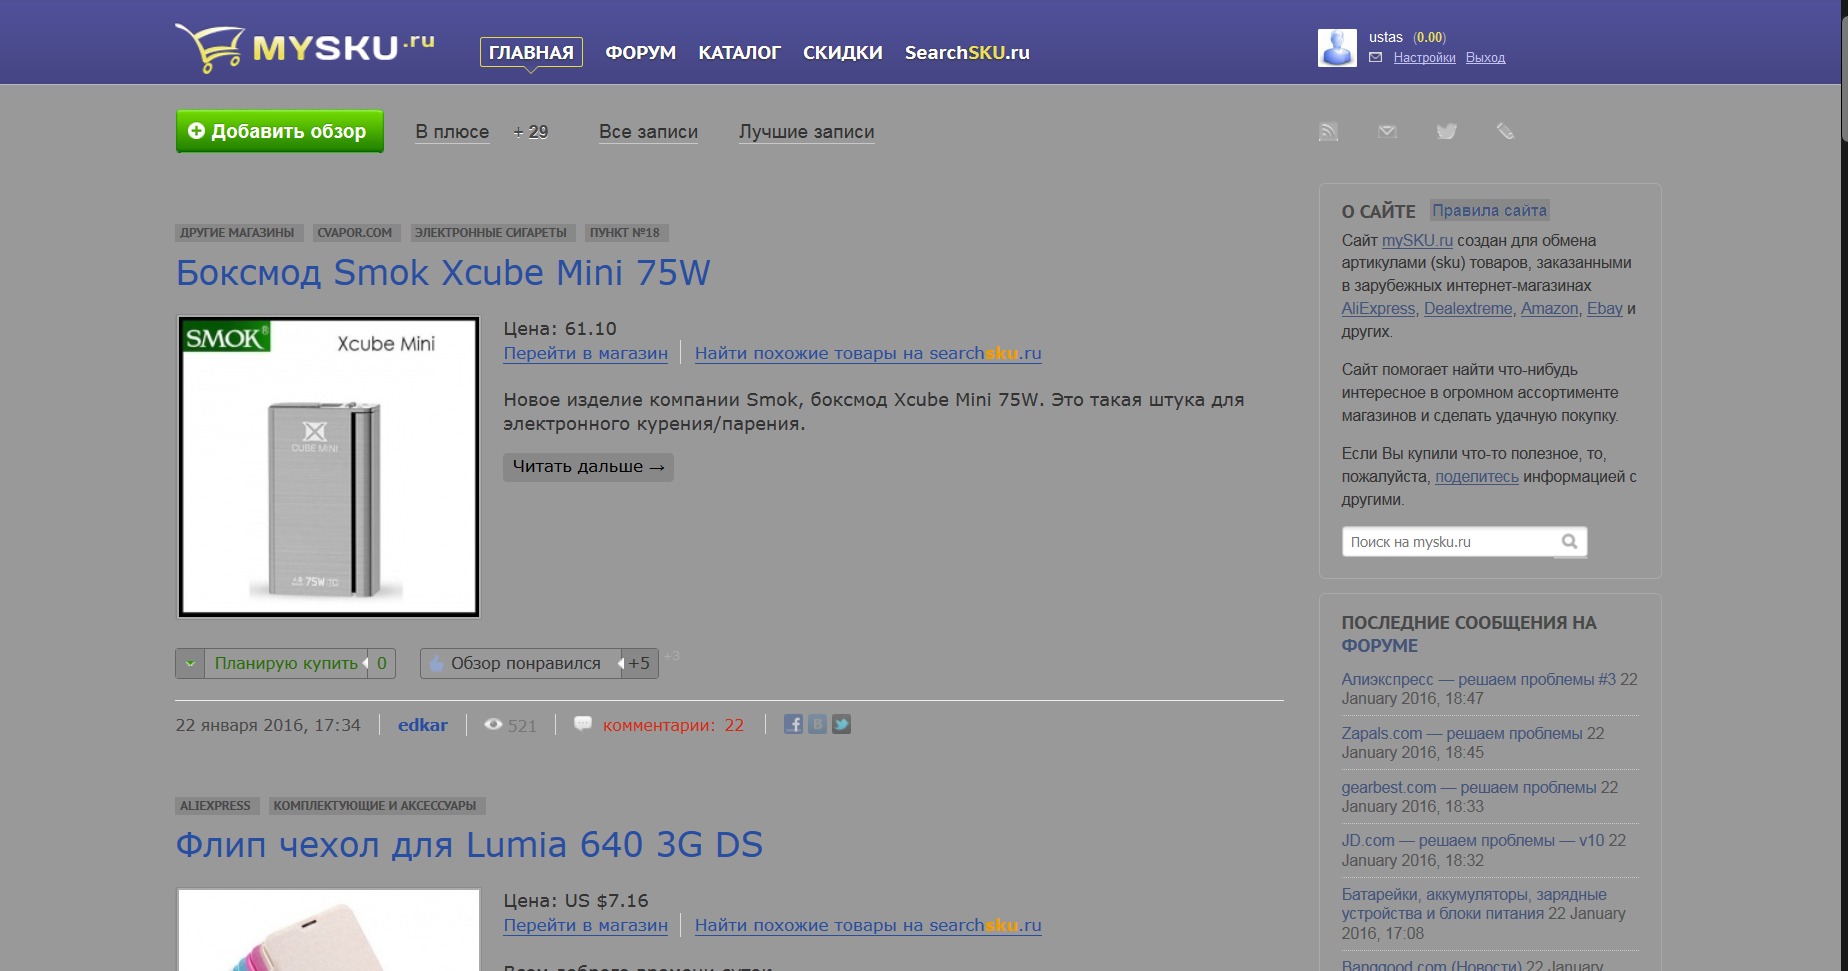The width and height of the screenshot is (1848, 971).
Task: Open the green dropdown arrow on the vote widget
Action: pos(189,663)
